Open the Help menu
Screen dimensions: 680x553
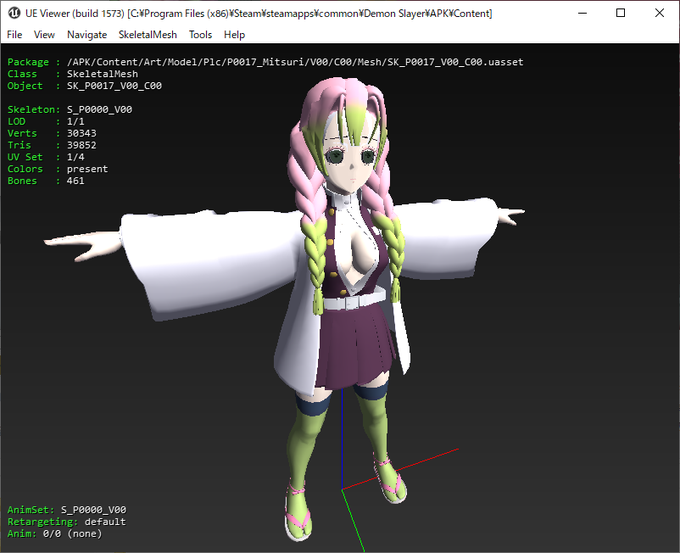234,35
